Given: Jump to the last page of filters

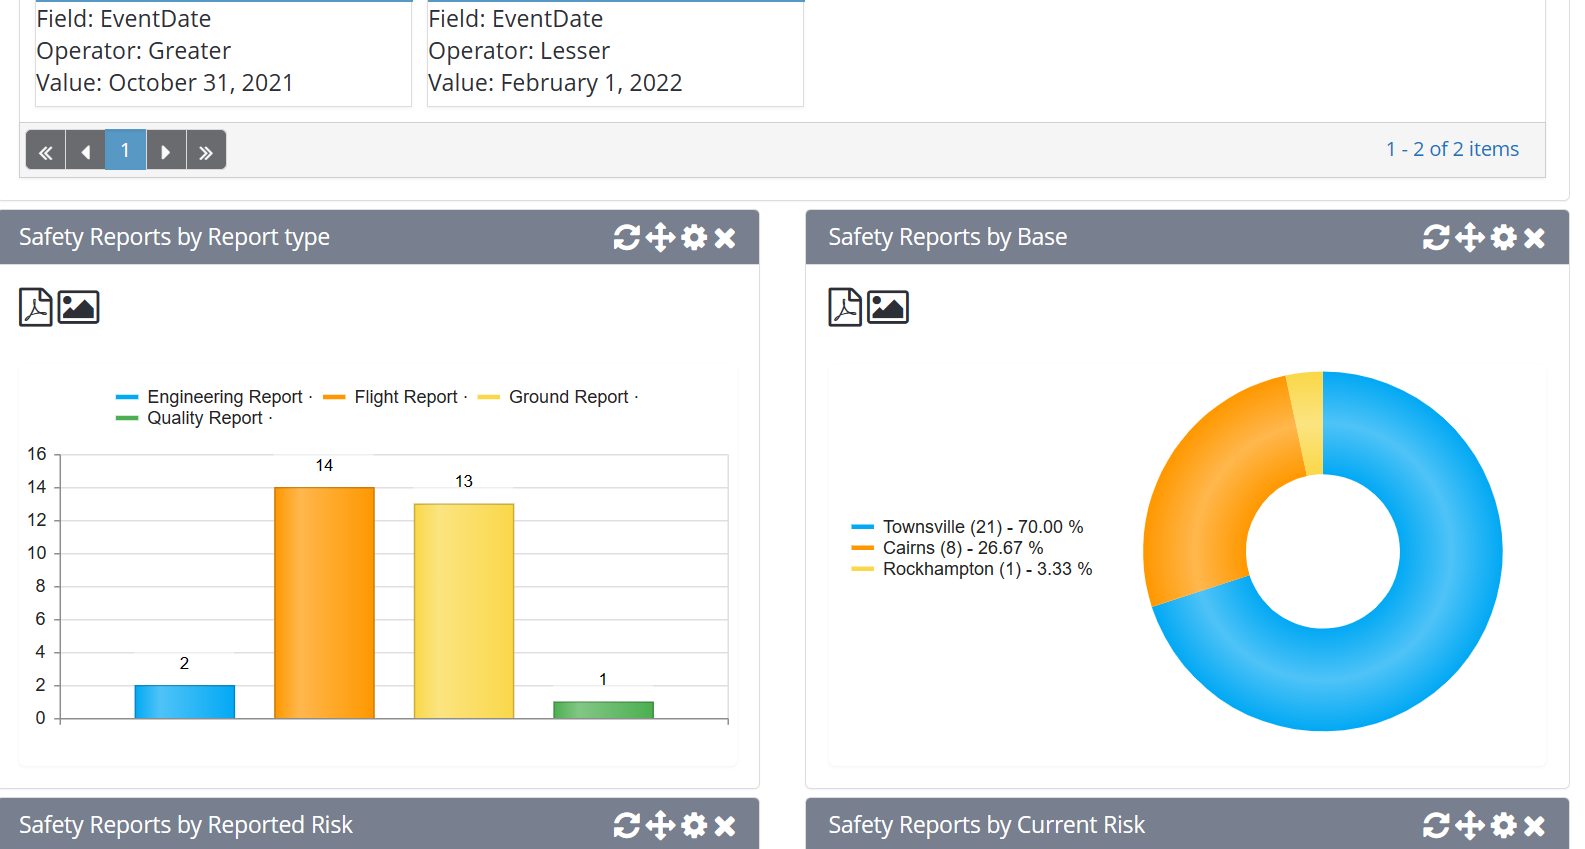Looking at the screenshot, I should (x=206, y=151).
